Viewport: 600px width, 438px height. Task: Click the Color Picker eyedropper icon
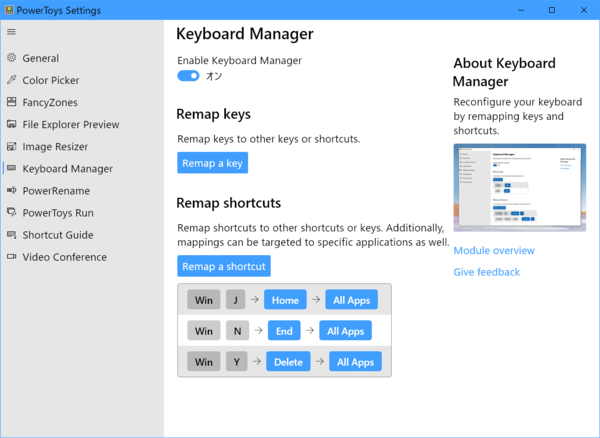(11, 80)
